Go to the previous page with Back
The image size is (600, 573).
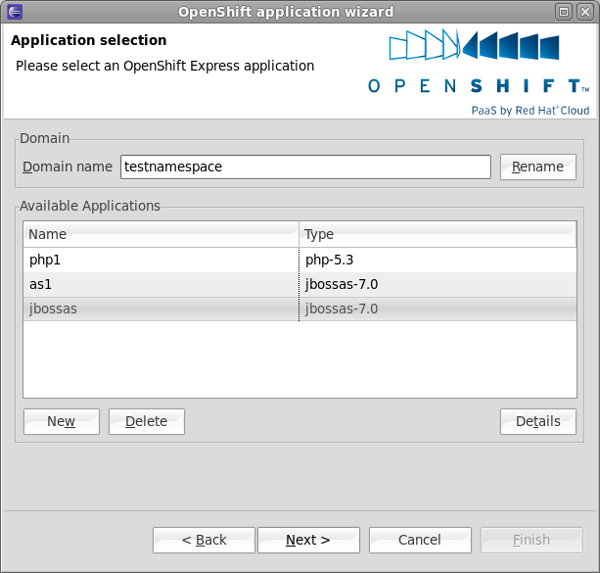click(204, 540)
